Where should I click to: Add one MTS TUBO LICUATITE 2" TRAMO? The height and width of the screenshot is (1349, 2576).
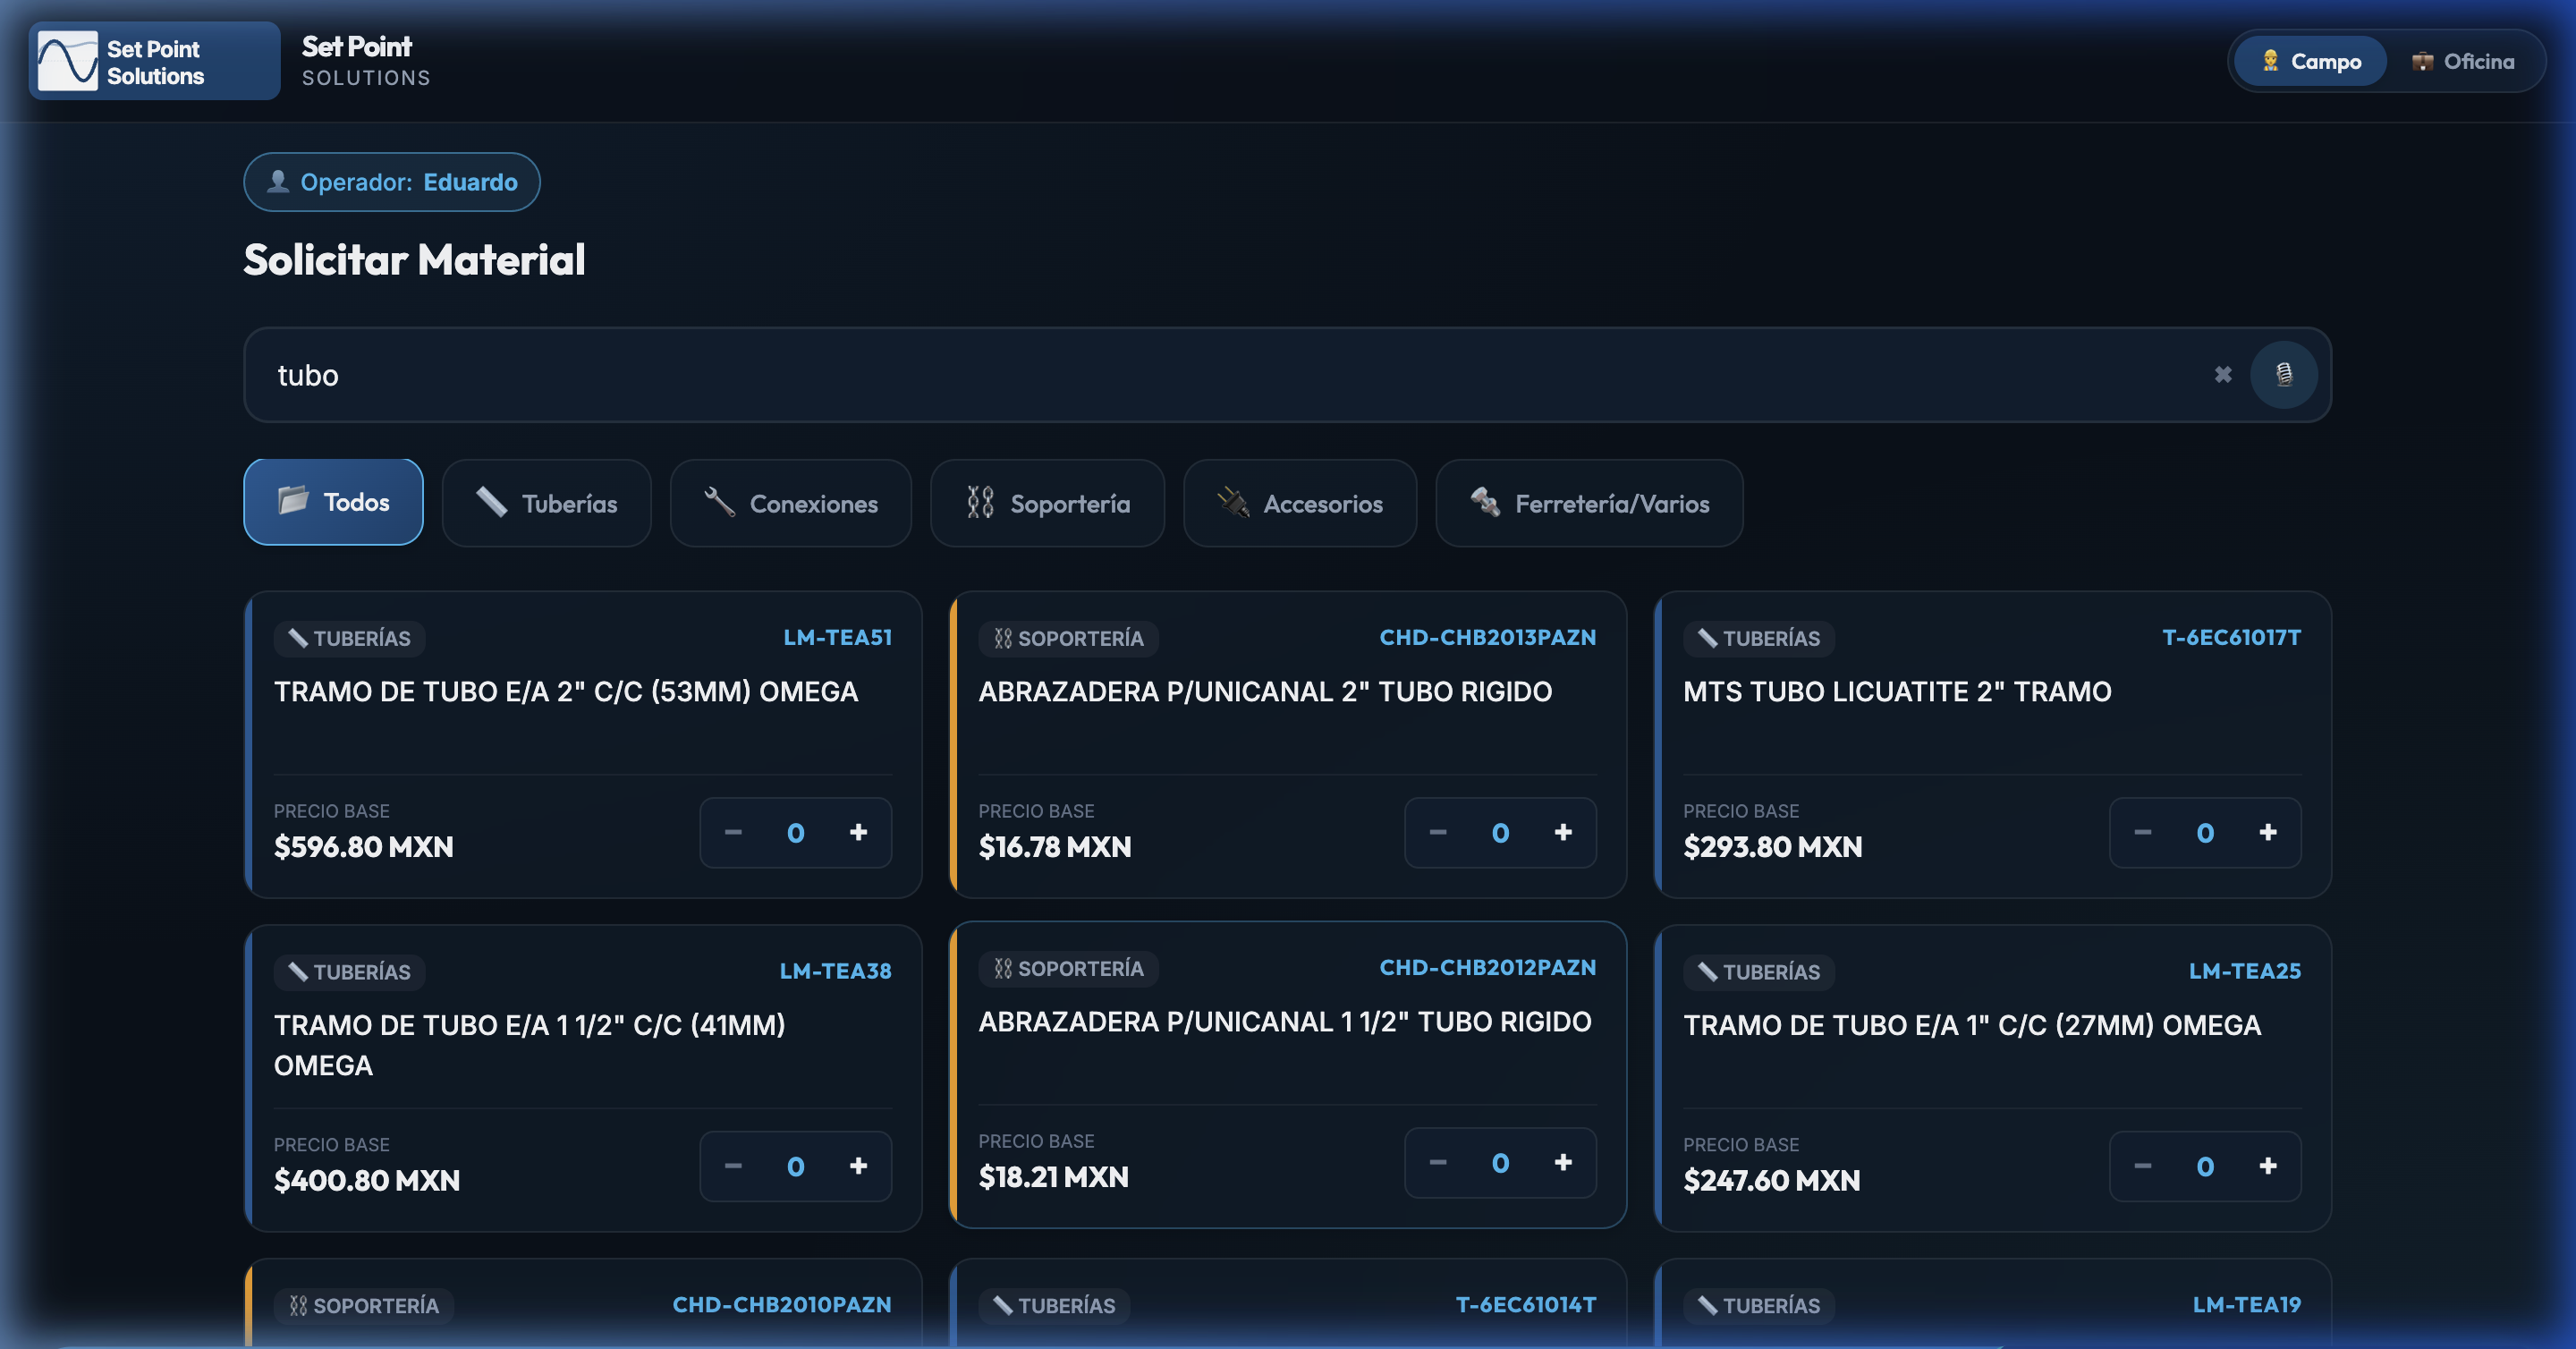pos(2267,832)
